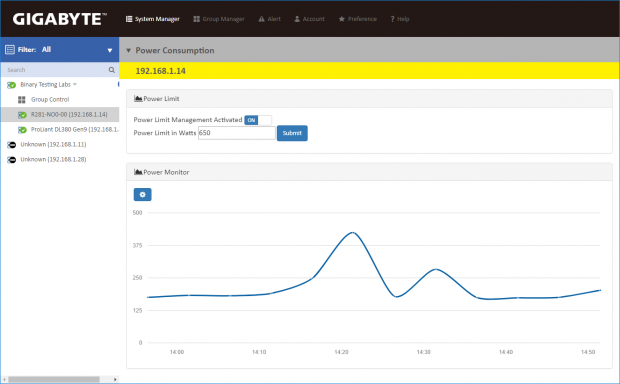Click the 500 y-axis label
Image resolution: width=620 pixels, height=384 pixels.
click(x=137, y=213)
